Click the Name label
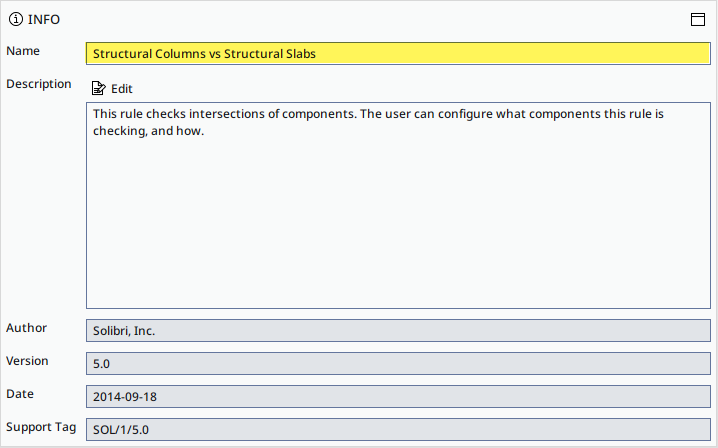Image resolution: width=718 pixels, height=448 pixels. pos(23,51)
